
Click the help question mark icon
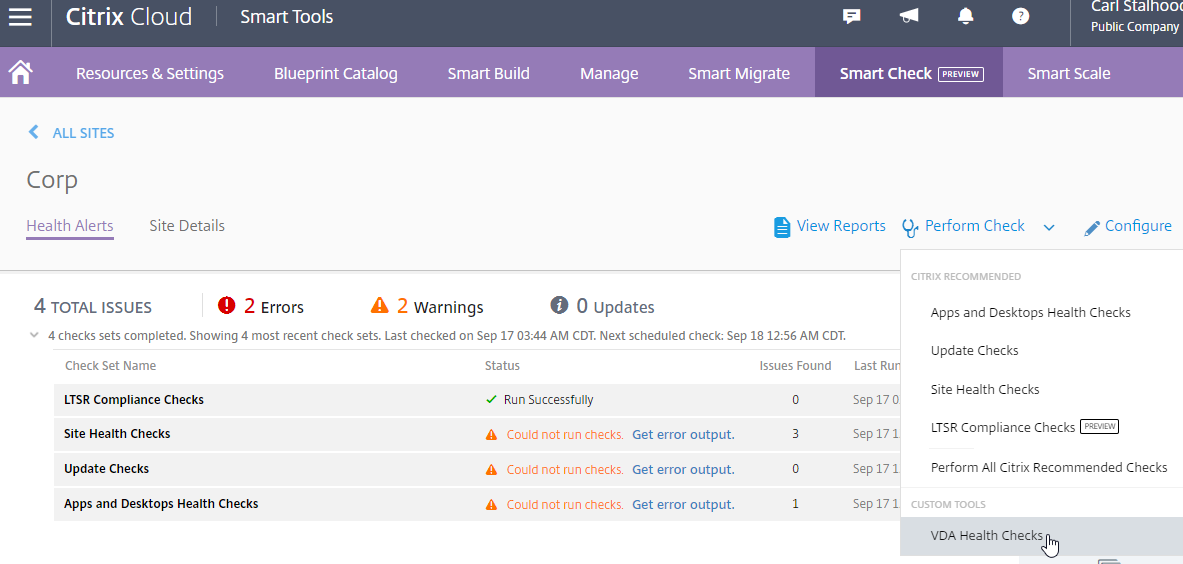[x=1021, y=16]
